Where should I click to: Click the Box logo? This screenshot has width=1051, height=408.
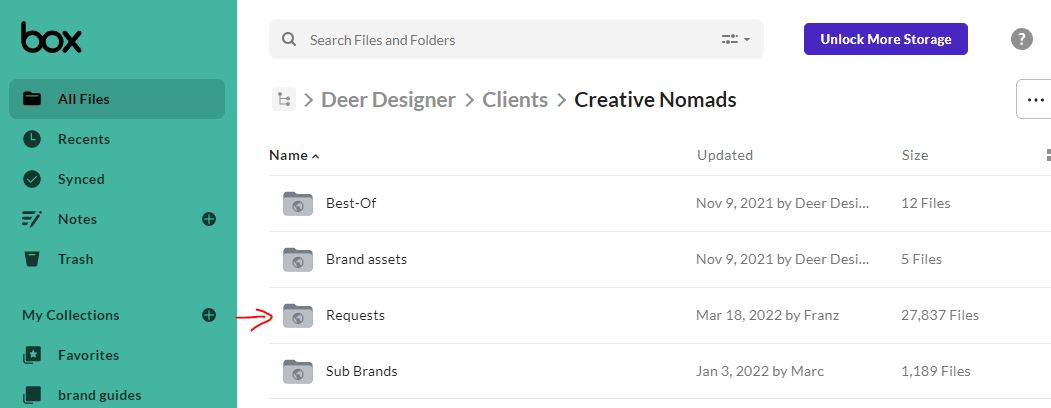click(51, 38)
